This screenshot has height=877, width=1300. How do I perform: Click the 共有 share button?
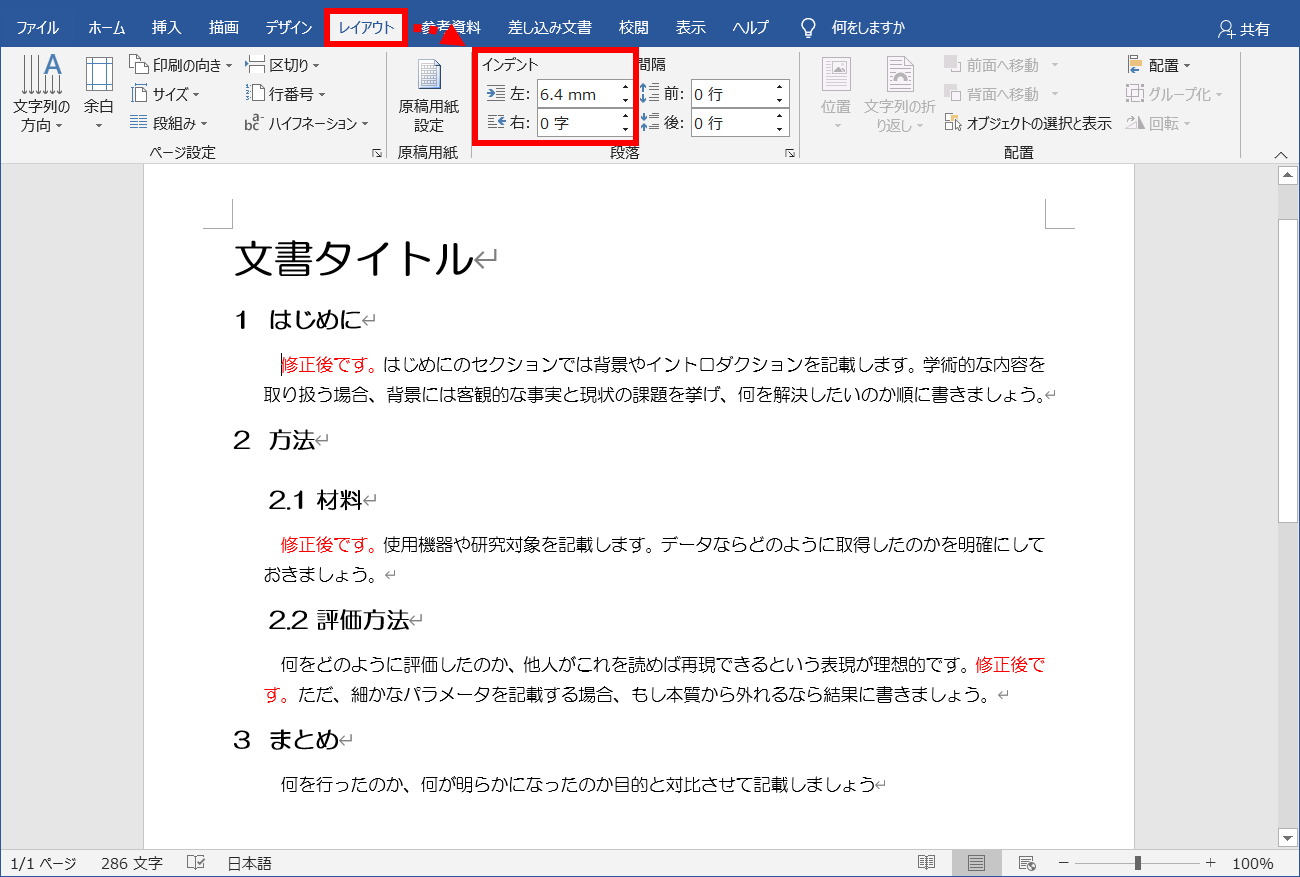pyautogui.click(x=1243, y=29)
